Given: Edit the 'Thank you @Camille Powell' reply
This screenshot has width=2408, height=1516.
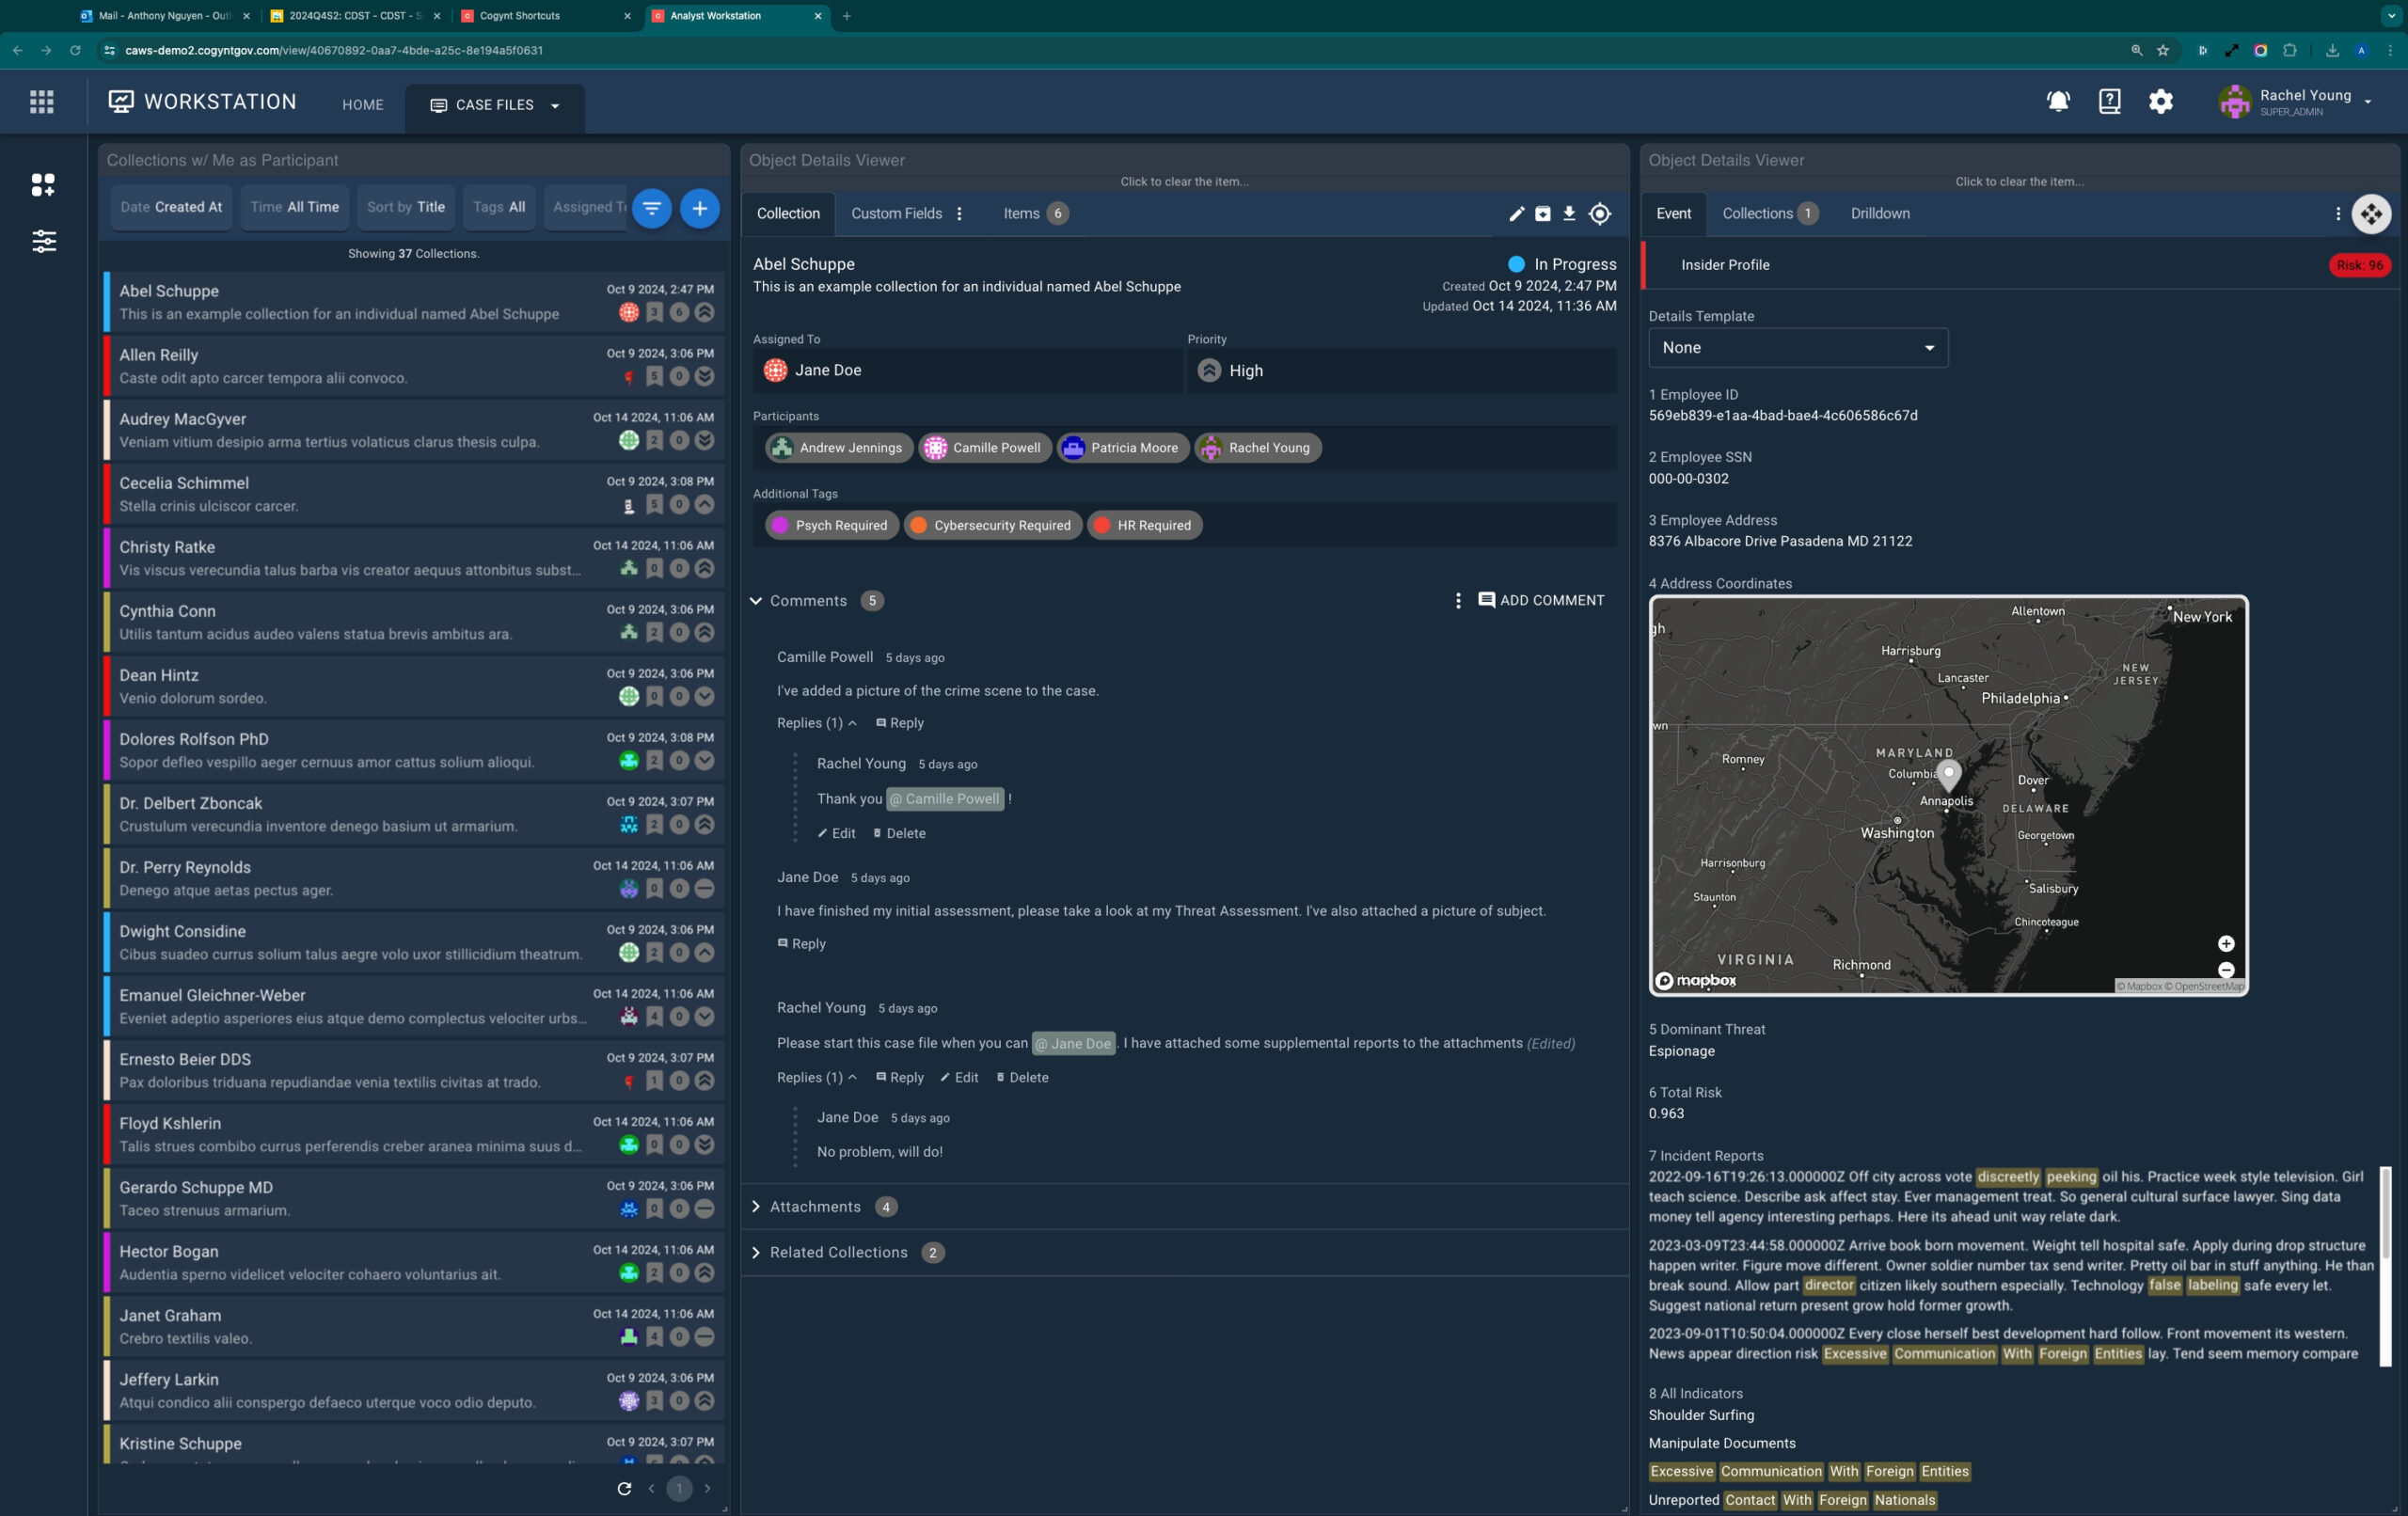Looking at the screenshot, I should coord(836,833).
